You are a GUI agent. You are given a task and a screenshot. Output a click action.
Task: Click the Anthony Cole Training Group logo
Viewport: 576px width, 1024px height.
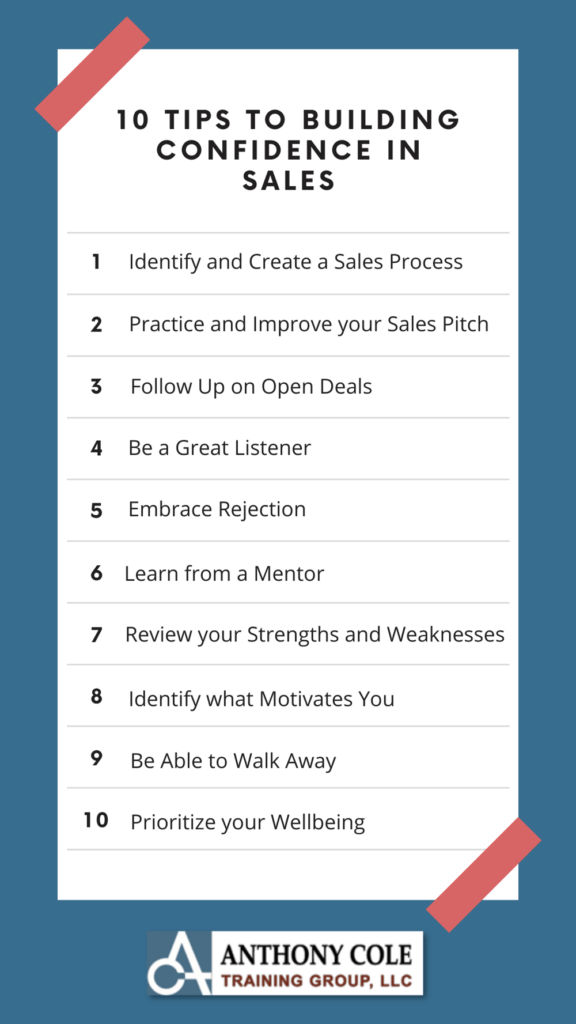285,963
